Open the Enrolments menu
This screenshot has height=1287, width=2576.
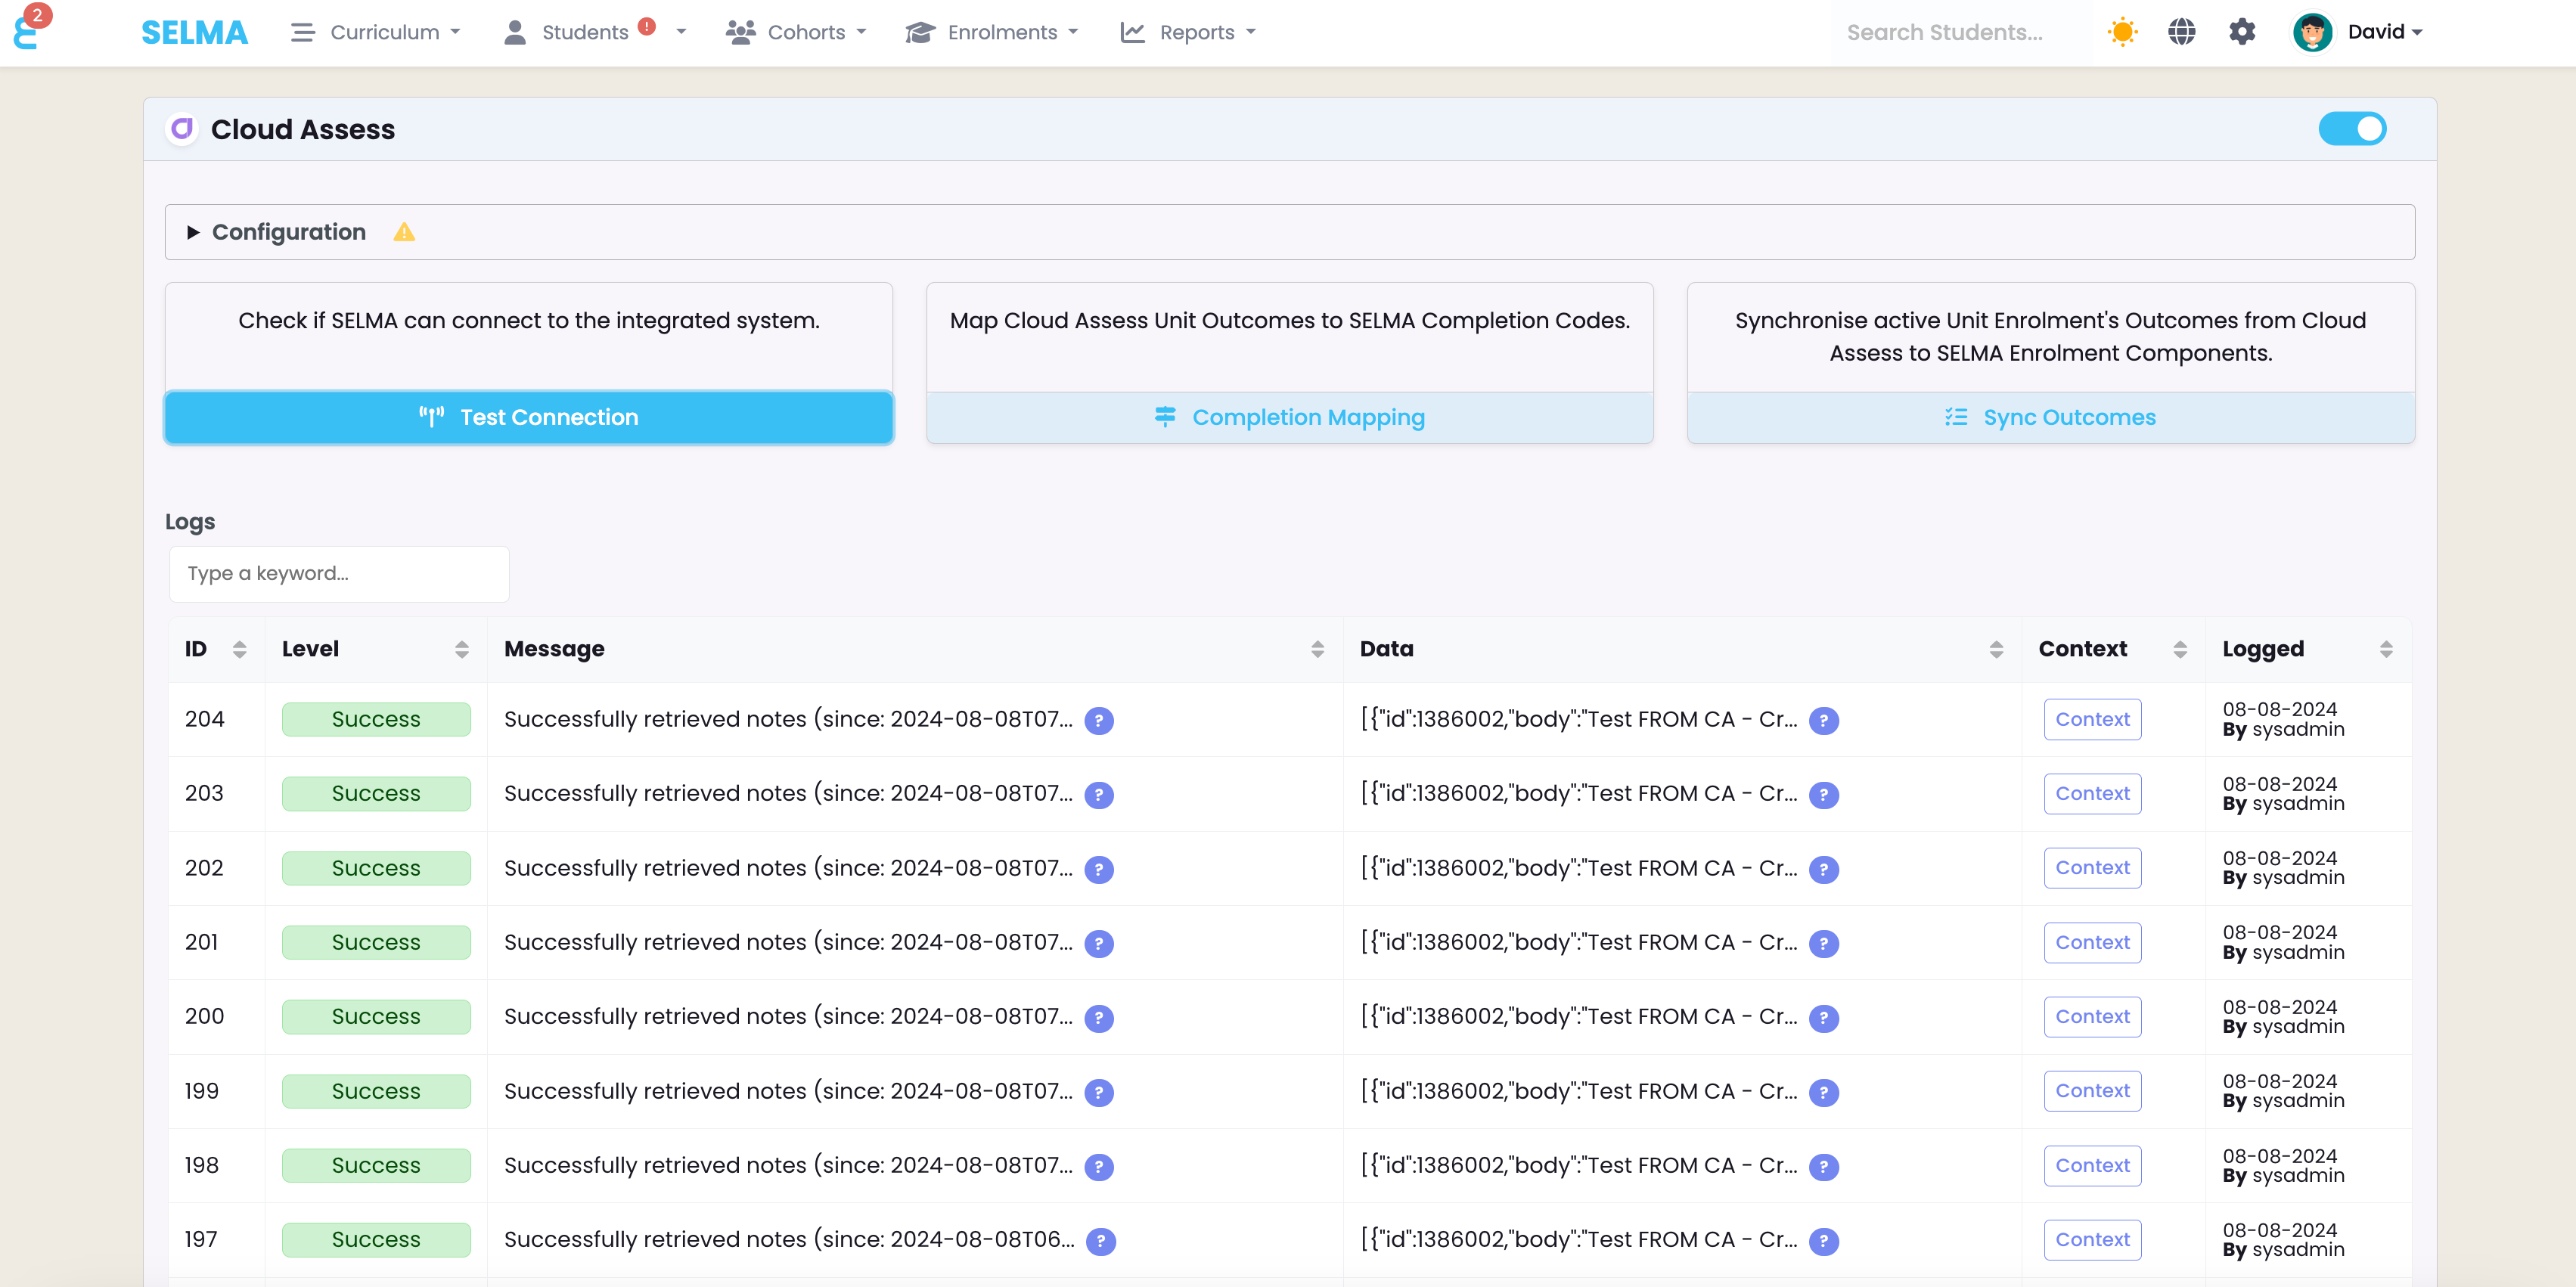pos(992,32)
